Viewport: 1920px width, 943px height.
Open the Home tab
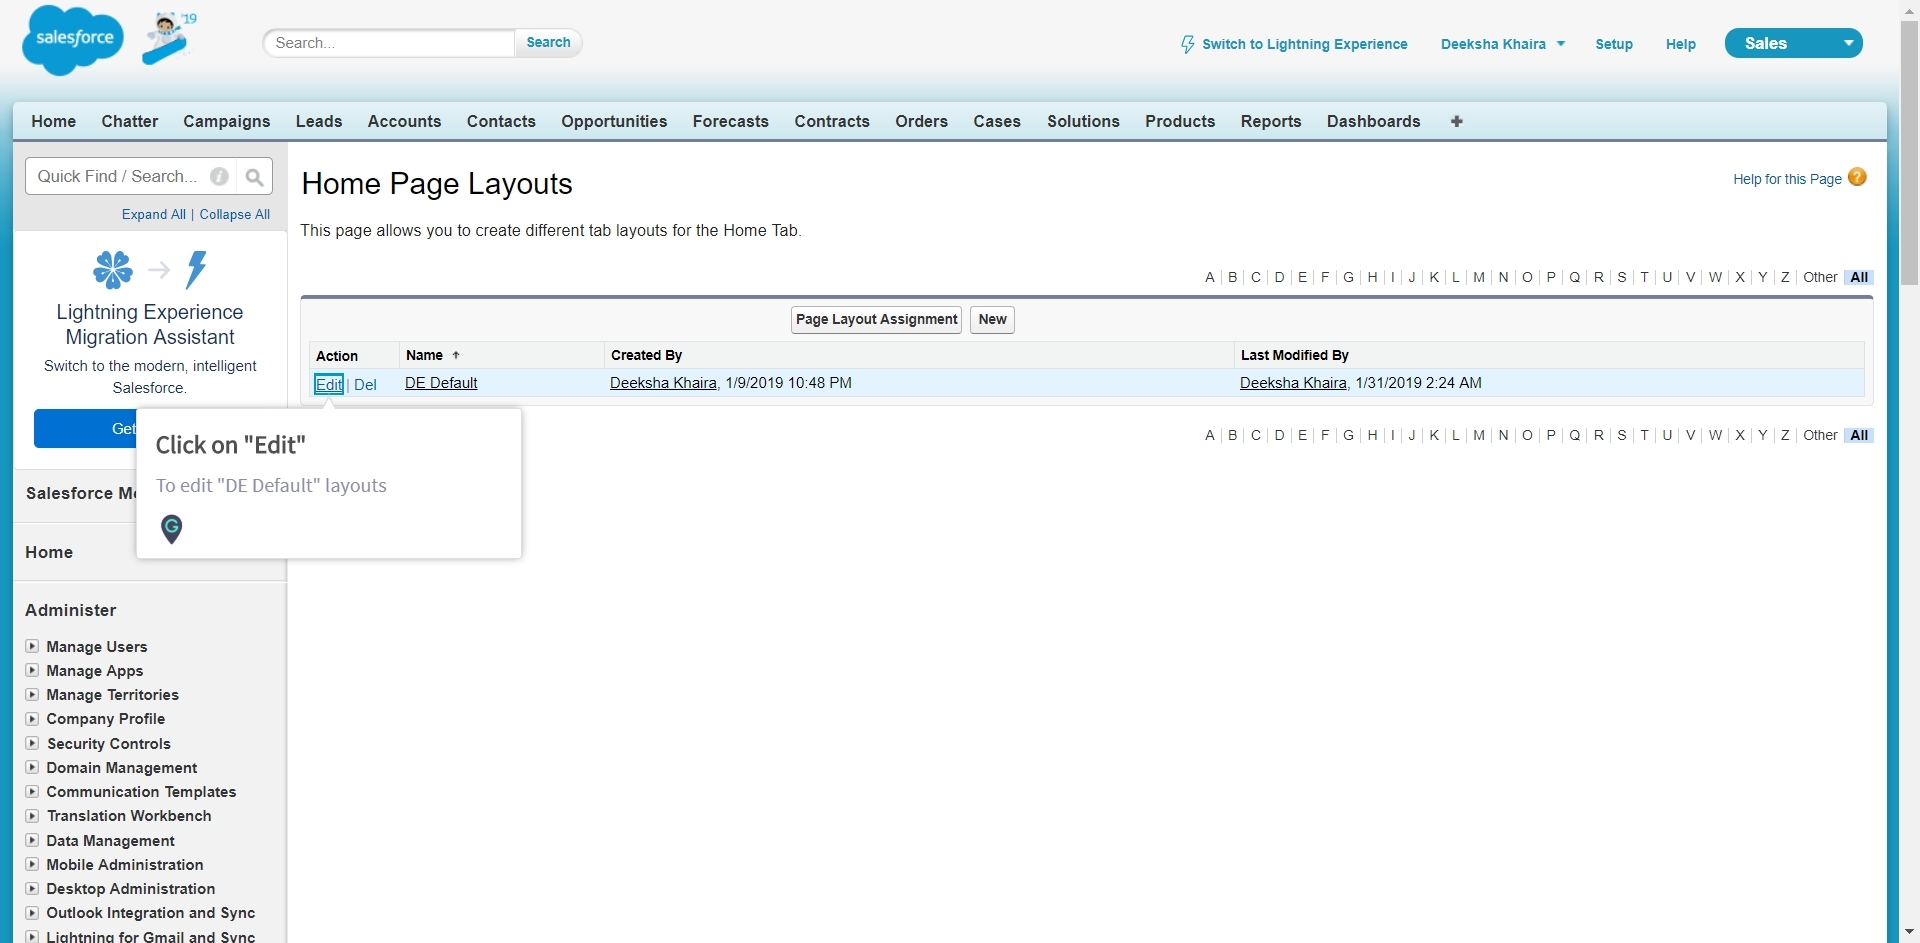click(x=54, y=121)
